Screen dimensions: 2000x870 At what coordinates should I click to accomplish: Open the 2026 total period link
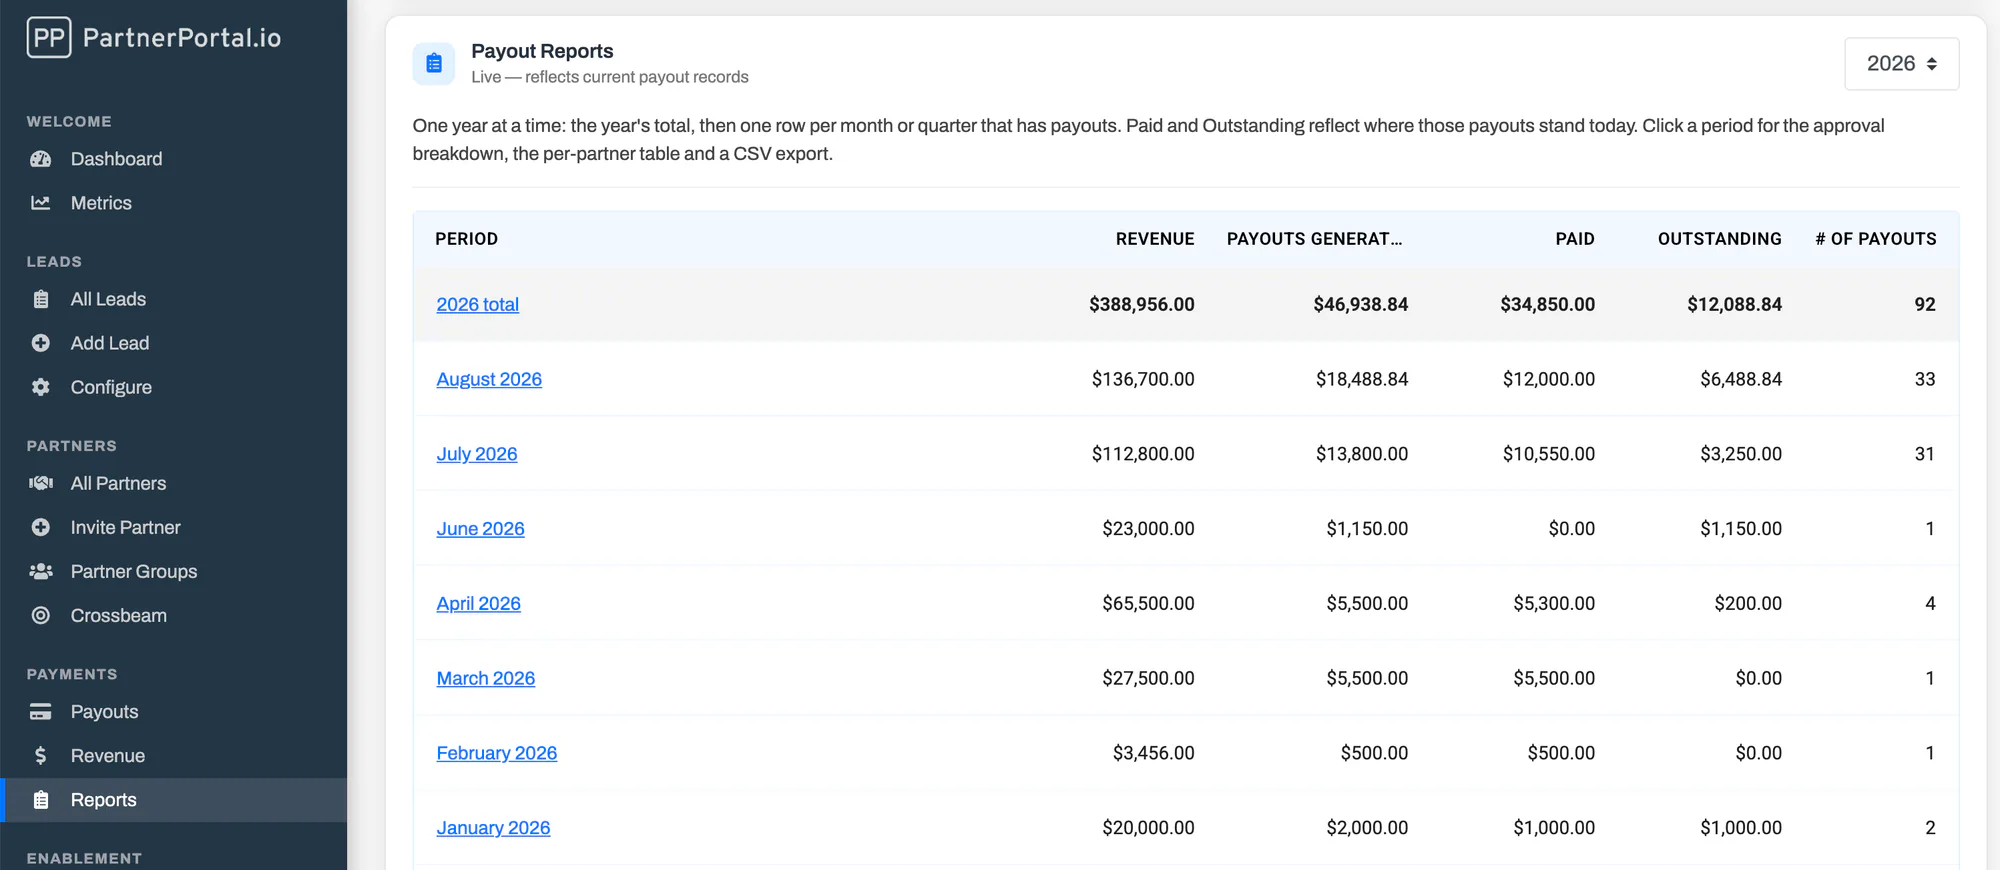(478, 304)
